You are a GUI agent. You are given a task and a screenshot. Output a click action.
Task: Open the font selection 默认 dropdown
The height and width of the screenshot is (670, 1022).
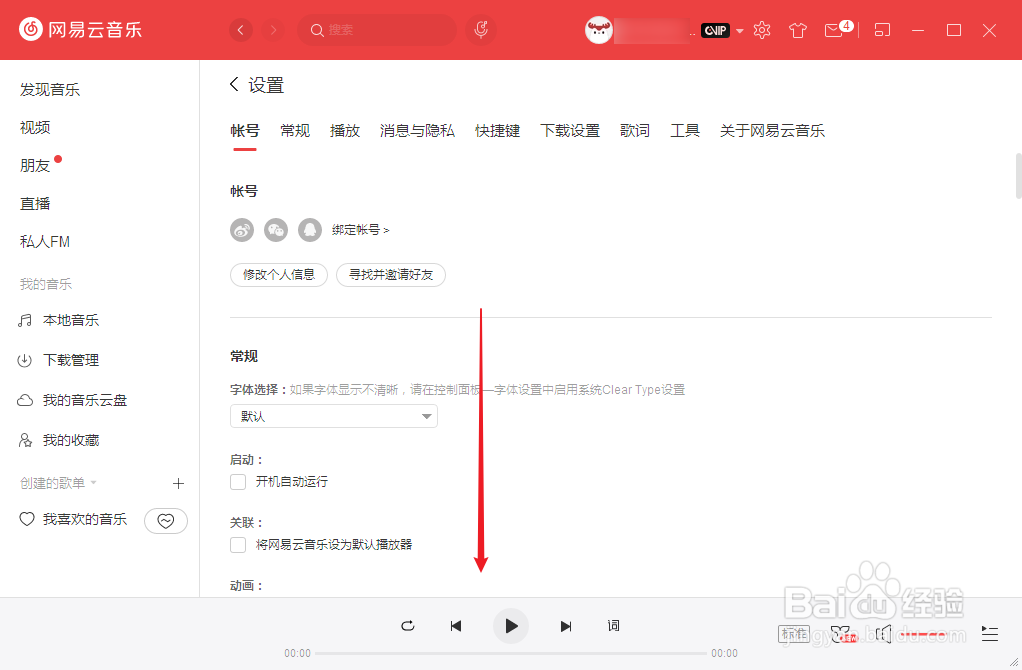[x=334, y=416]
